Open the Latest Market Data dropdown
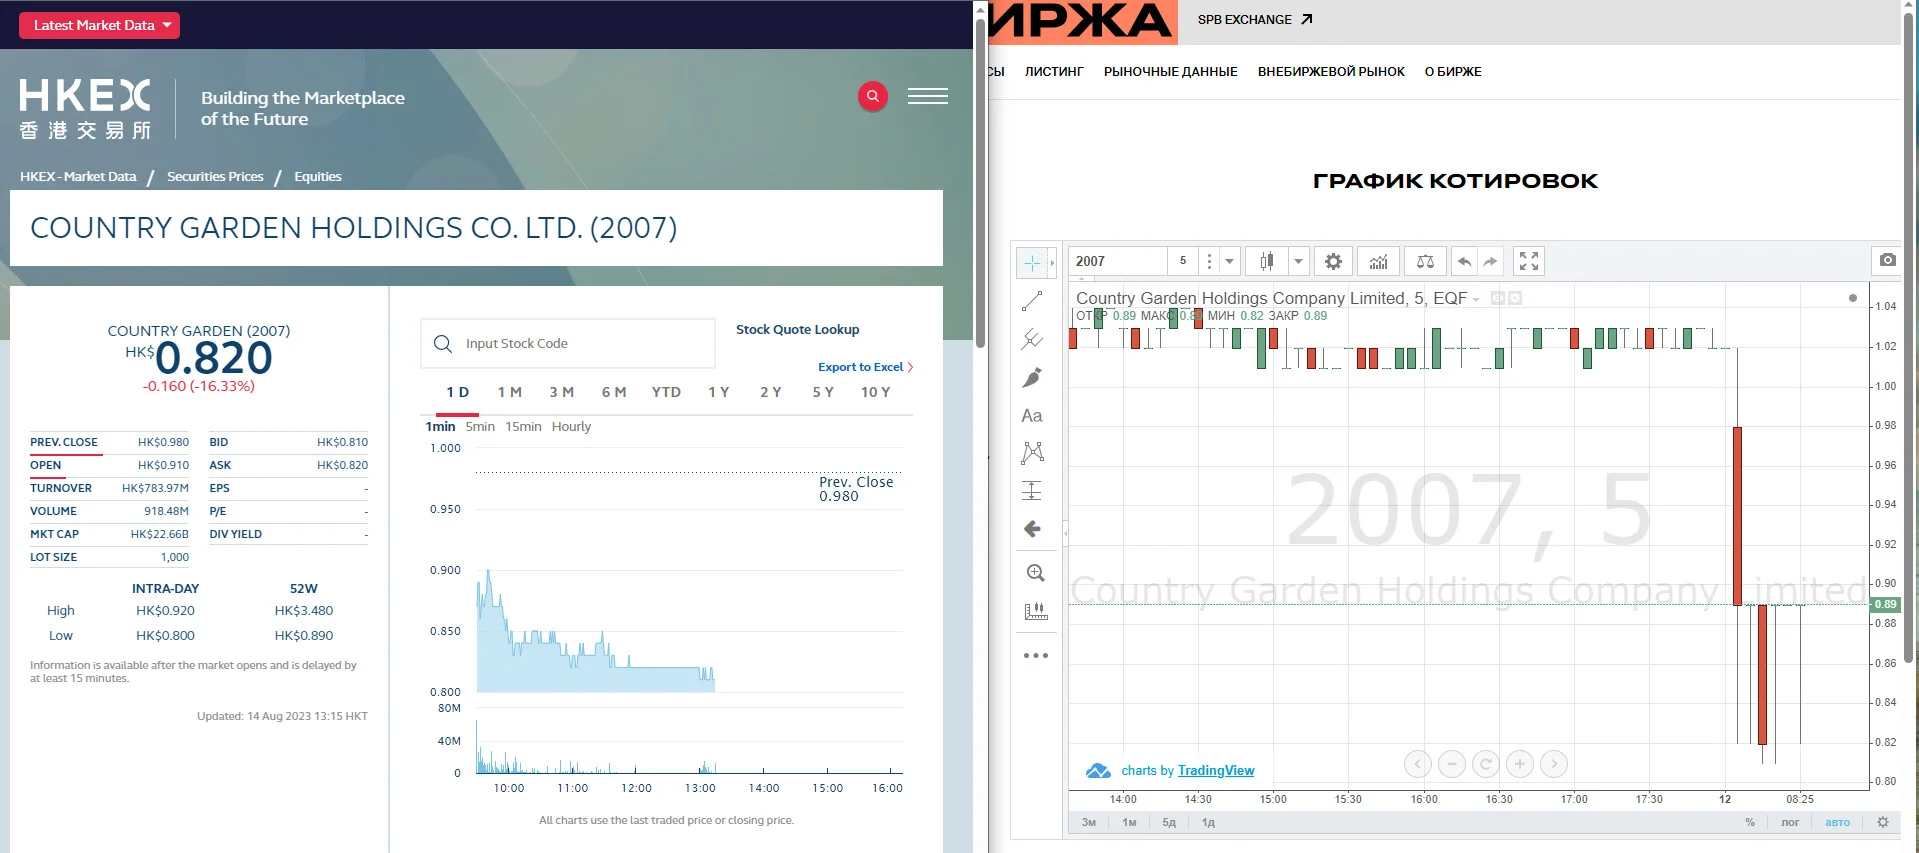The width and height of the screenshot is (1919, 853). pyautogui.click(x=99, y=25)
